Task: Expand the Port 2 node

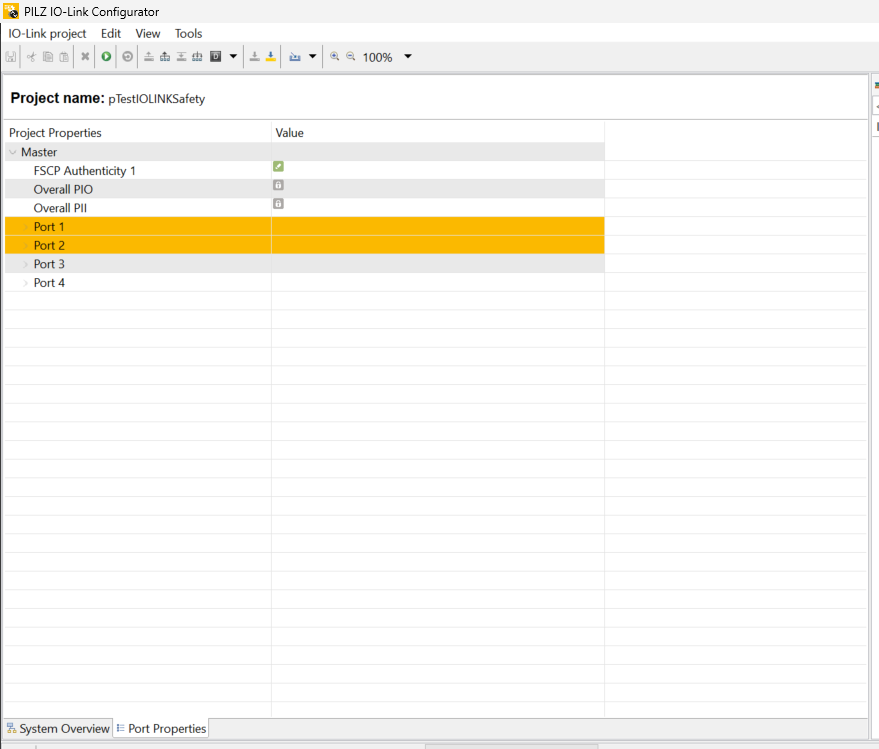Action: (x=25, y=245)
